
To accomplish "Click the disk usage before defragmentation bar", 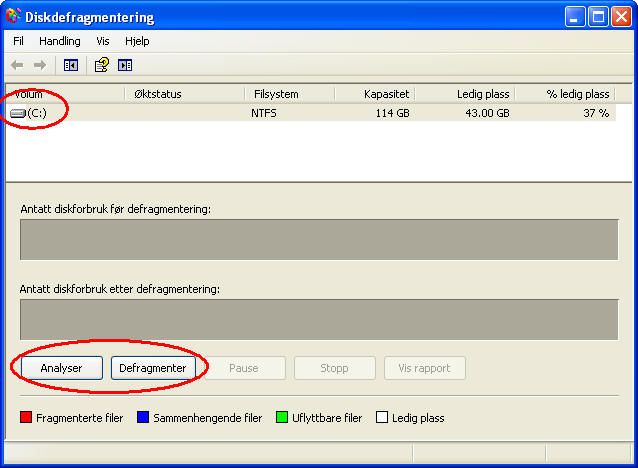I will [319, 239].
